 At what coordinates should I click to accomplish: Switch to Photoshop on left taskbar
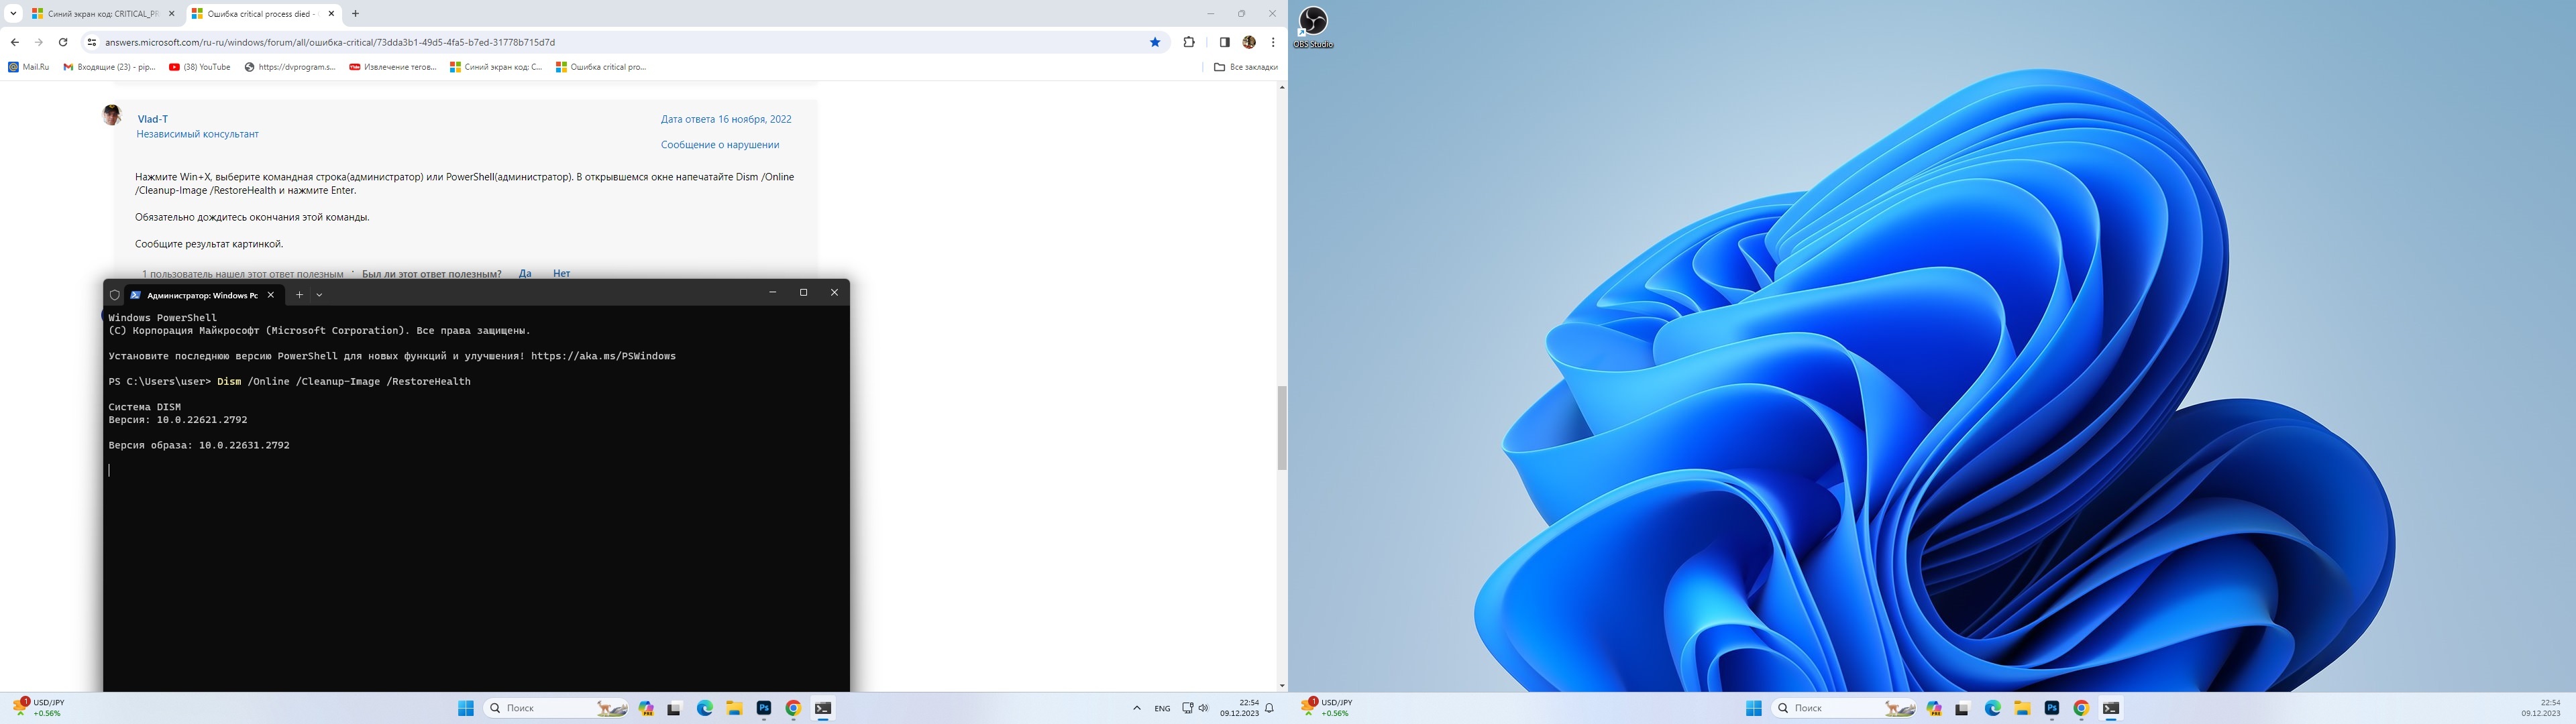pyautogui.click(x=764, y=708)
